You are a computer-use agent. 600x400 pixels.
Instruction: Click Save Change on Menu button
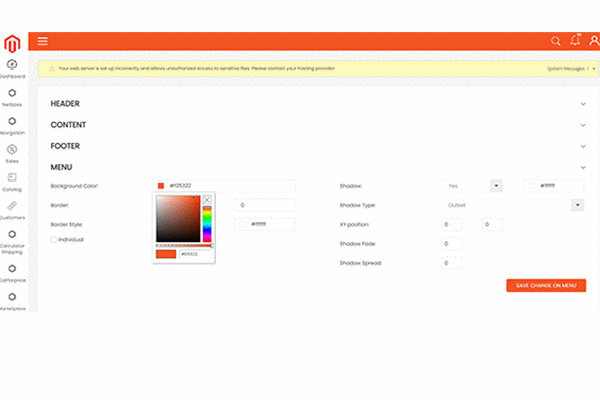pyautogui.click(x=545, y=285)
